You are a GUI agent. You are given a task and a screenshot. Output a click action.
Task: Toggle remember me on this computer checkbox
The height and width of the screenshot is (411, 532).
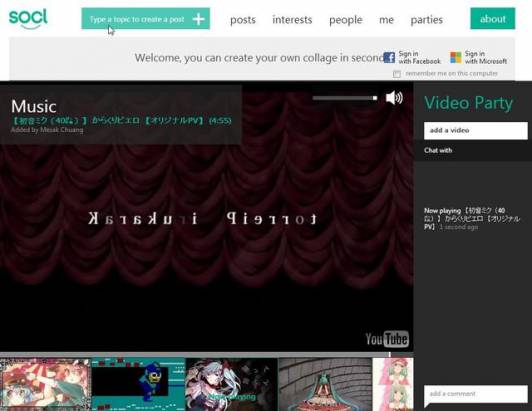(x=397, y=74)
